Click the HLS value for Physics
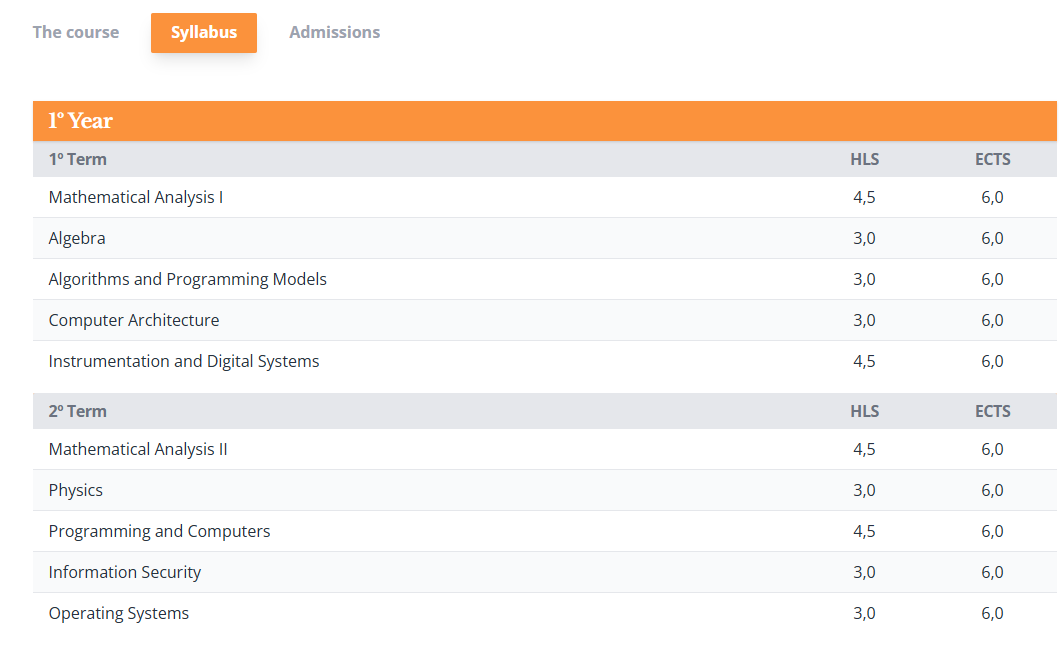Image resolution: width=1059 pixels, height=659 pixels. click(864, 490)
